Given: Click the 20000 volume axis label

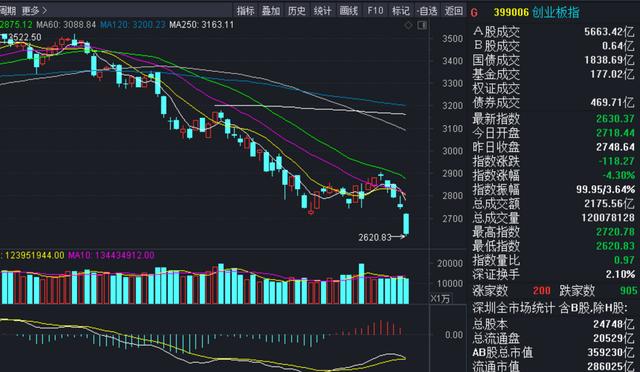Looking at the screenshot, I should 450,264.
